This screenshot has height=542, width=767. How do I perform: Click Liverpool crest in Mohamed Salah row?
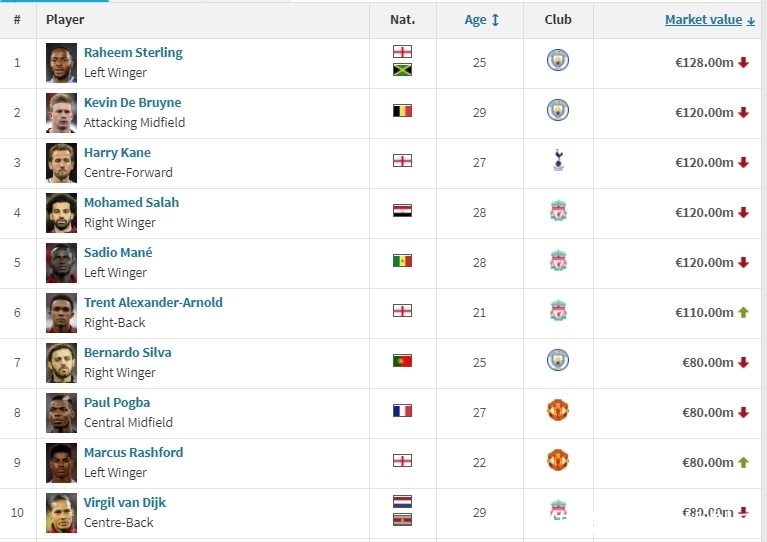(x=558, y=211)
